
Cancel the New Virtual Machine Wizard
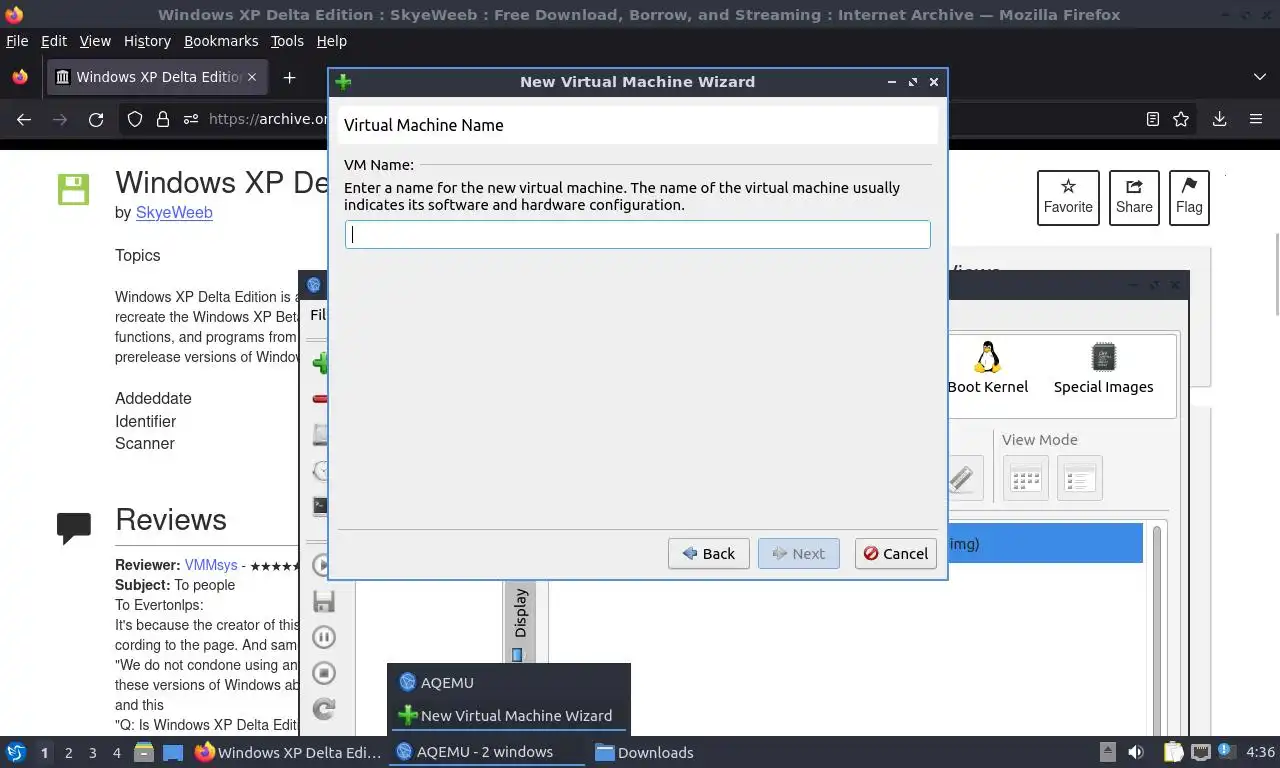coord(895,553)
